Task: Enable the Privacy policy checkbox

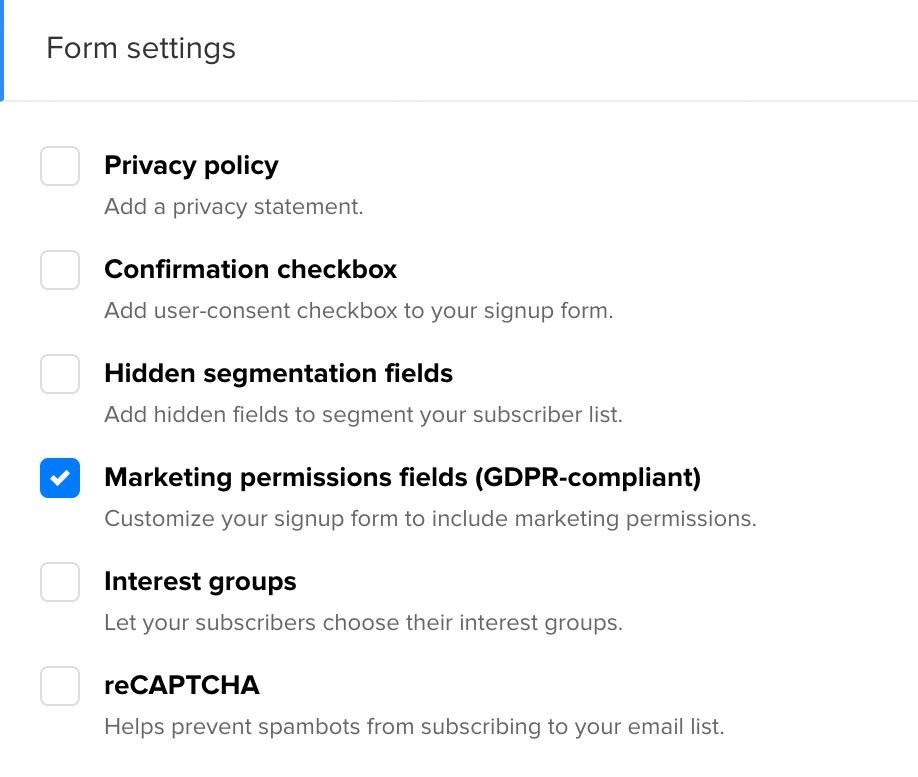Action: click(60, 166)
